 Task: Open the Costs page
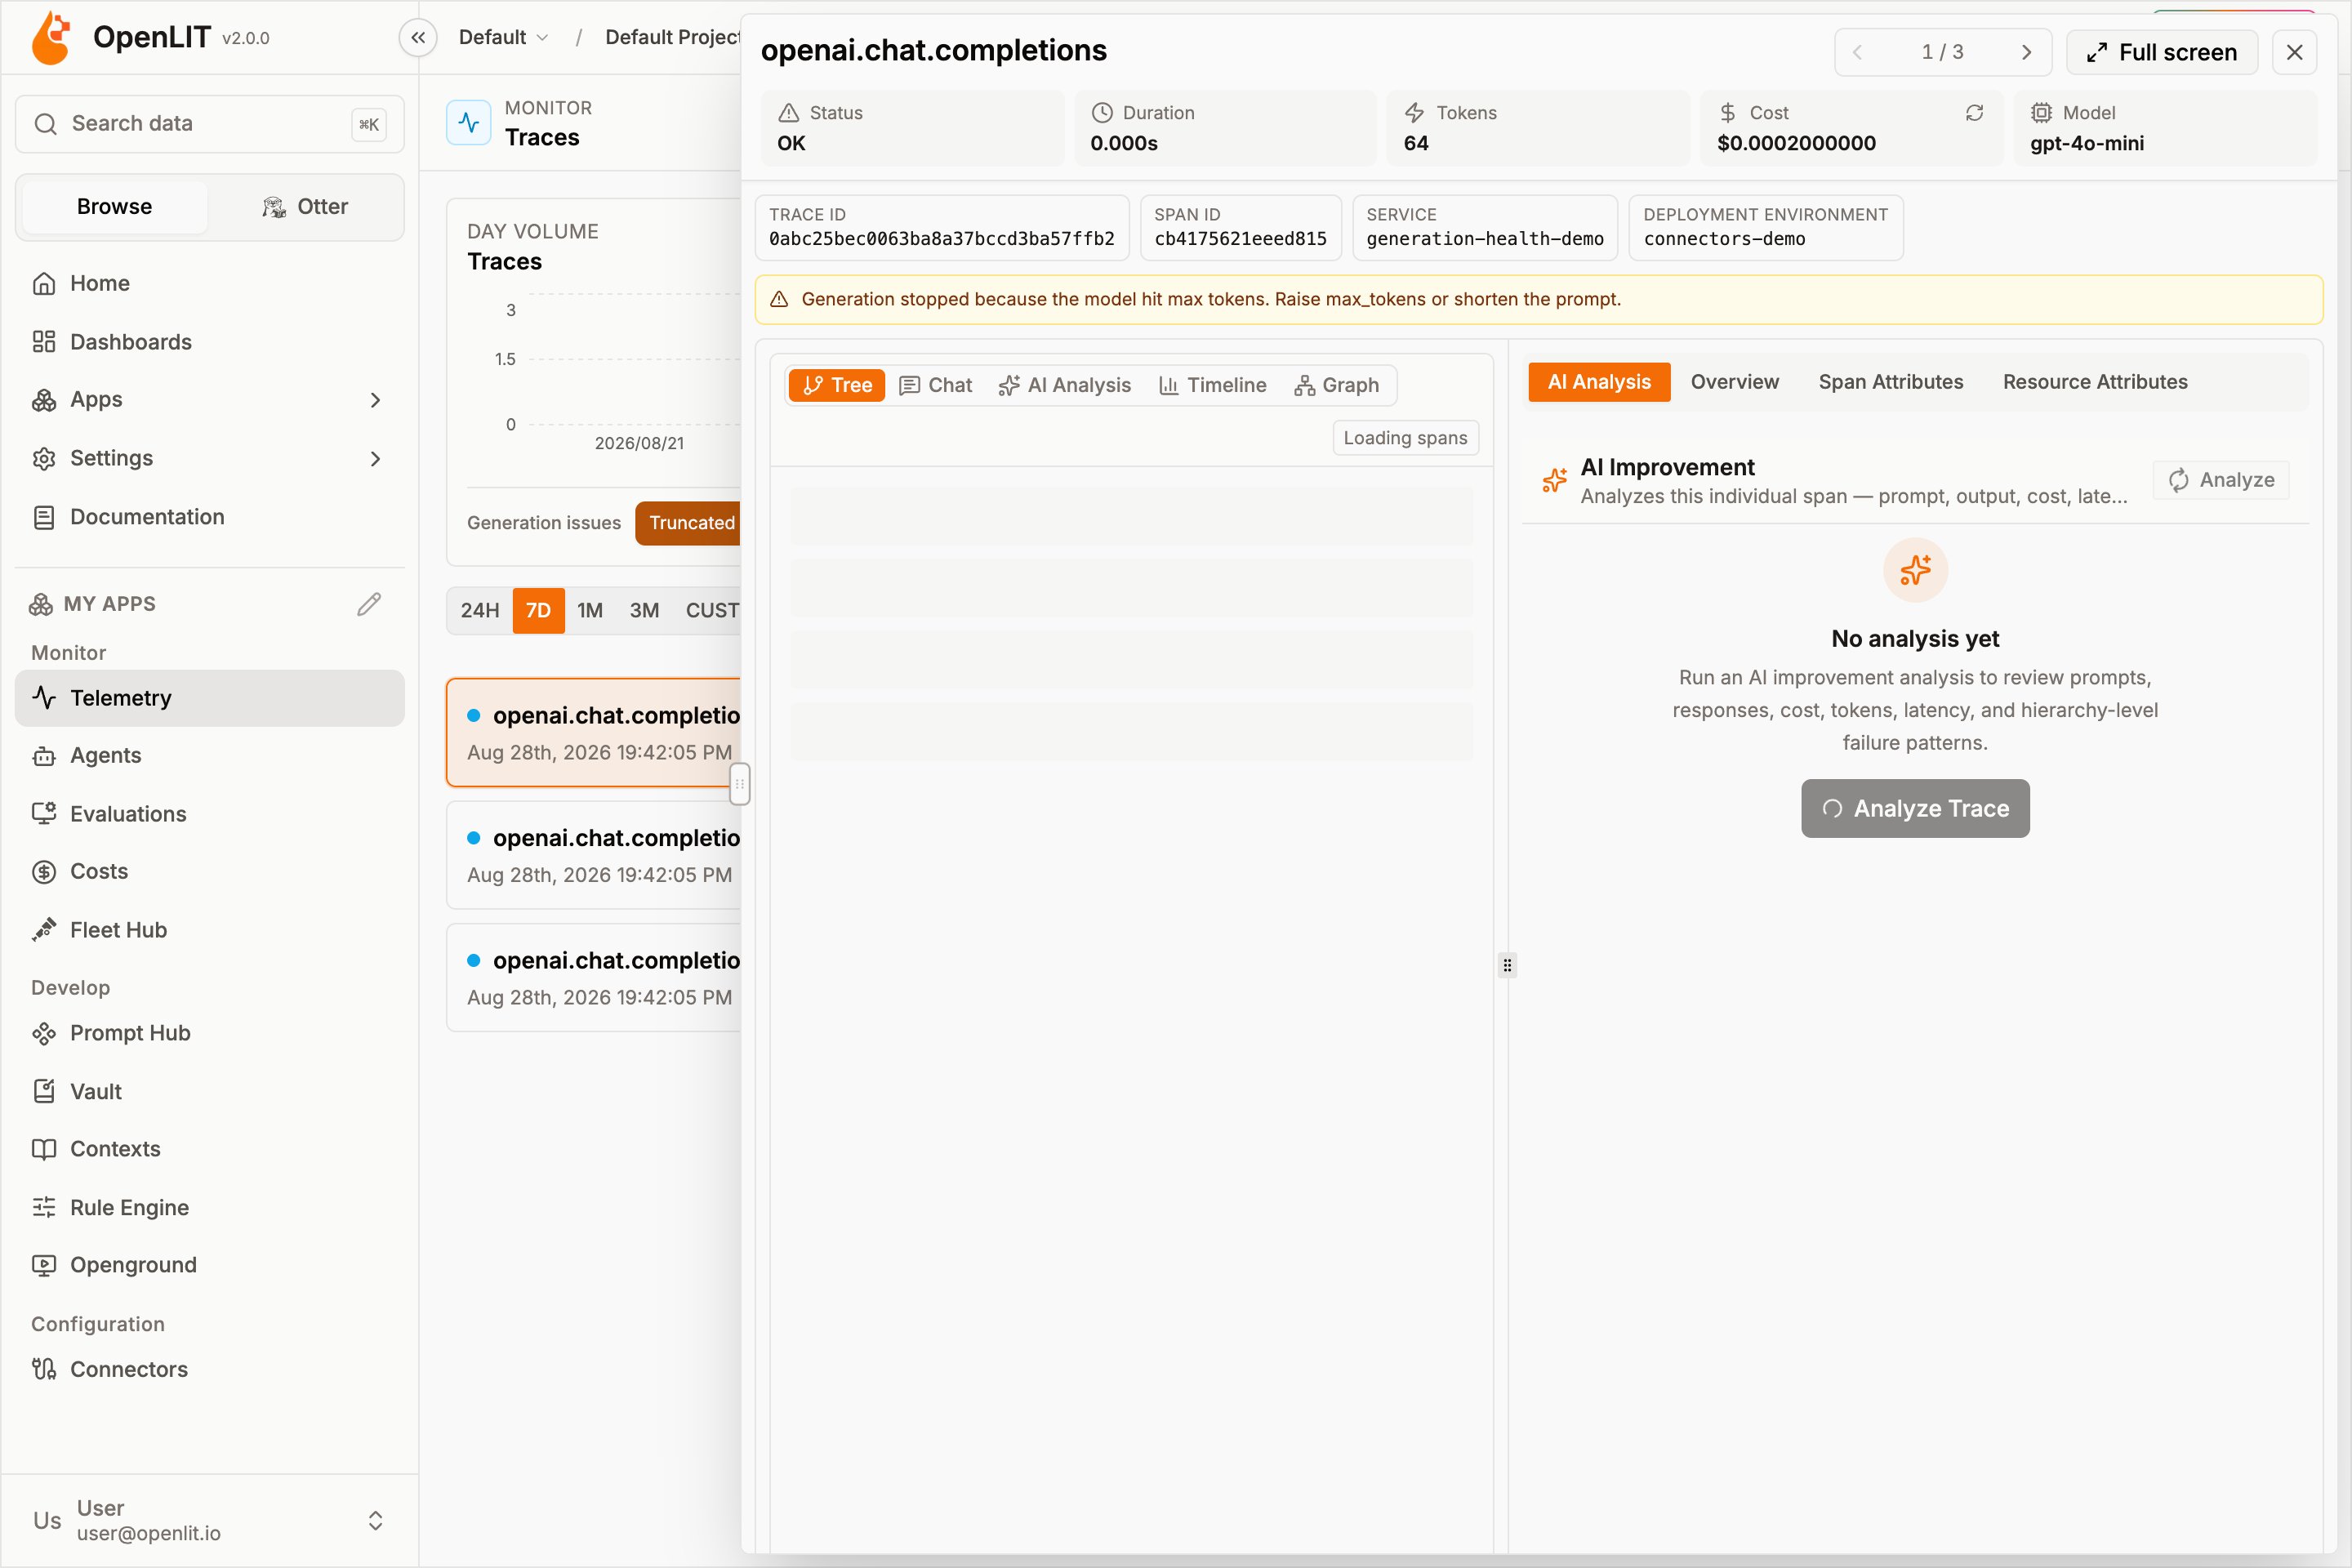[210, 871]
